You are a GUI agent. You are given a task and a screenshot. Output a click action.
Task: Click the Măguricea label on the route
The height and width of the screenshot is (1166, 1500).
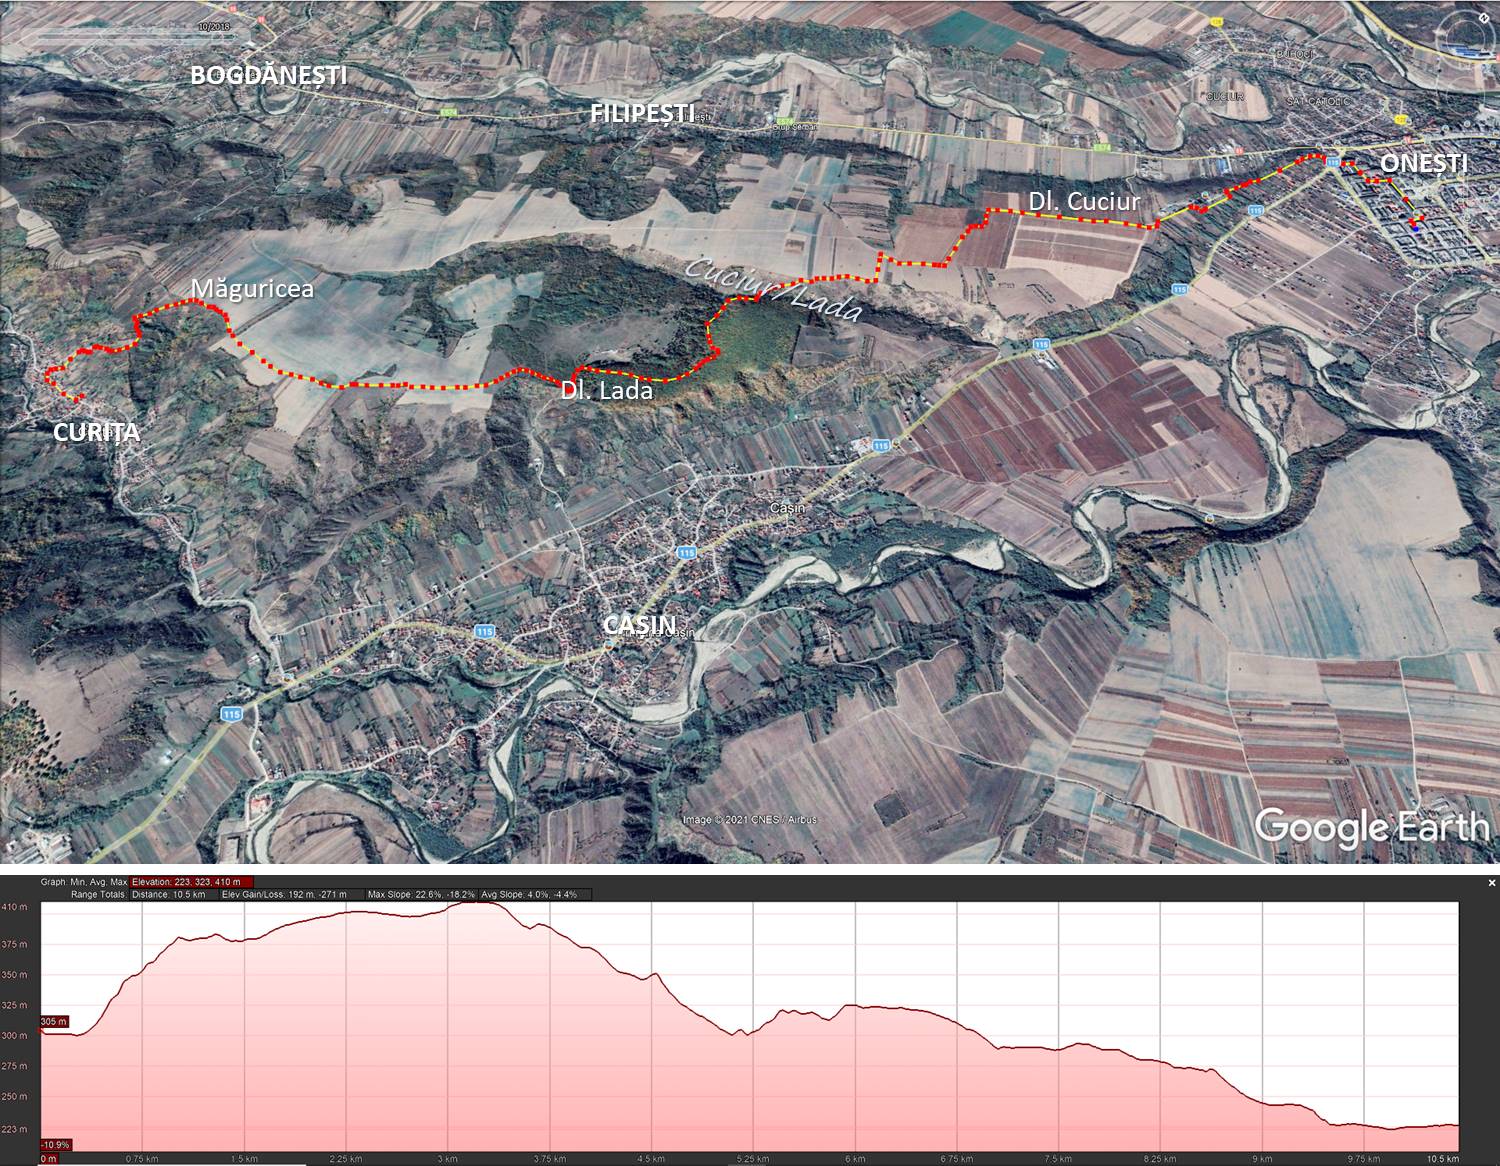[252, 289]
